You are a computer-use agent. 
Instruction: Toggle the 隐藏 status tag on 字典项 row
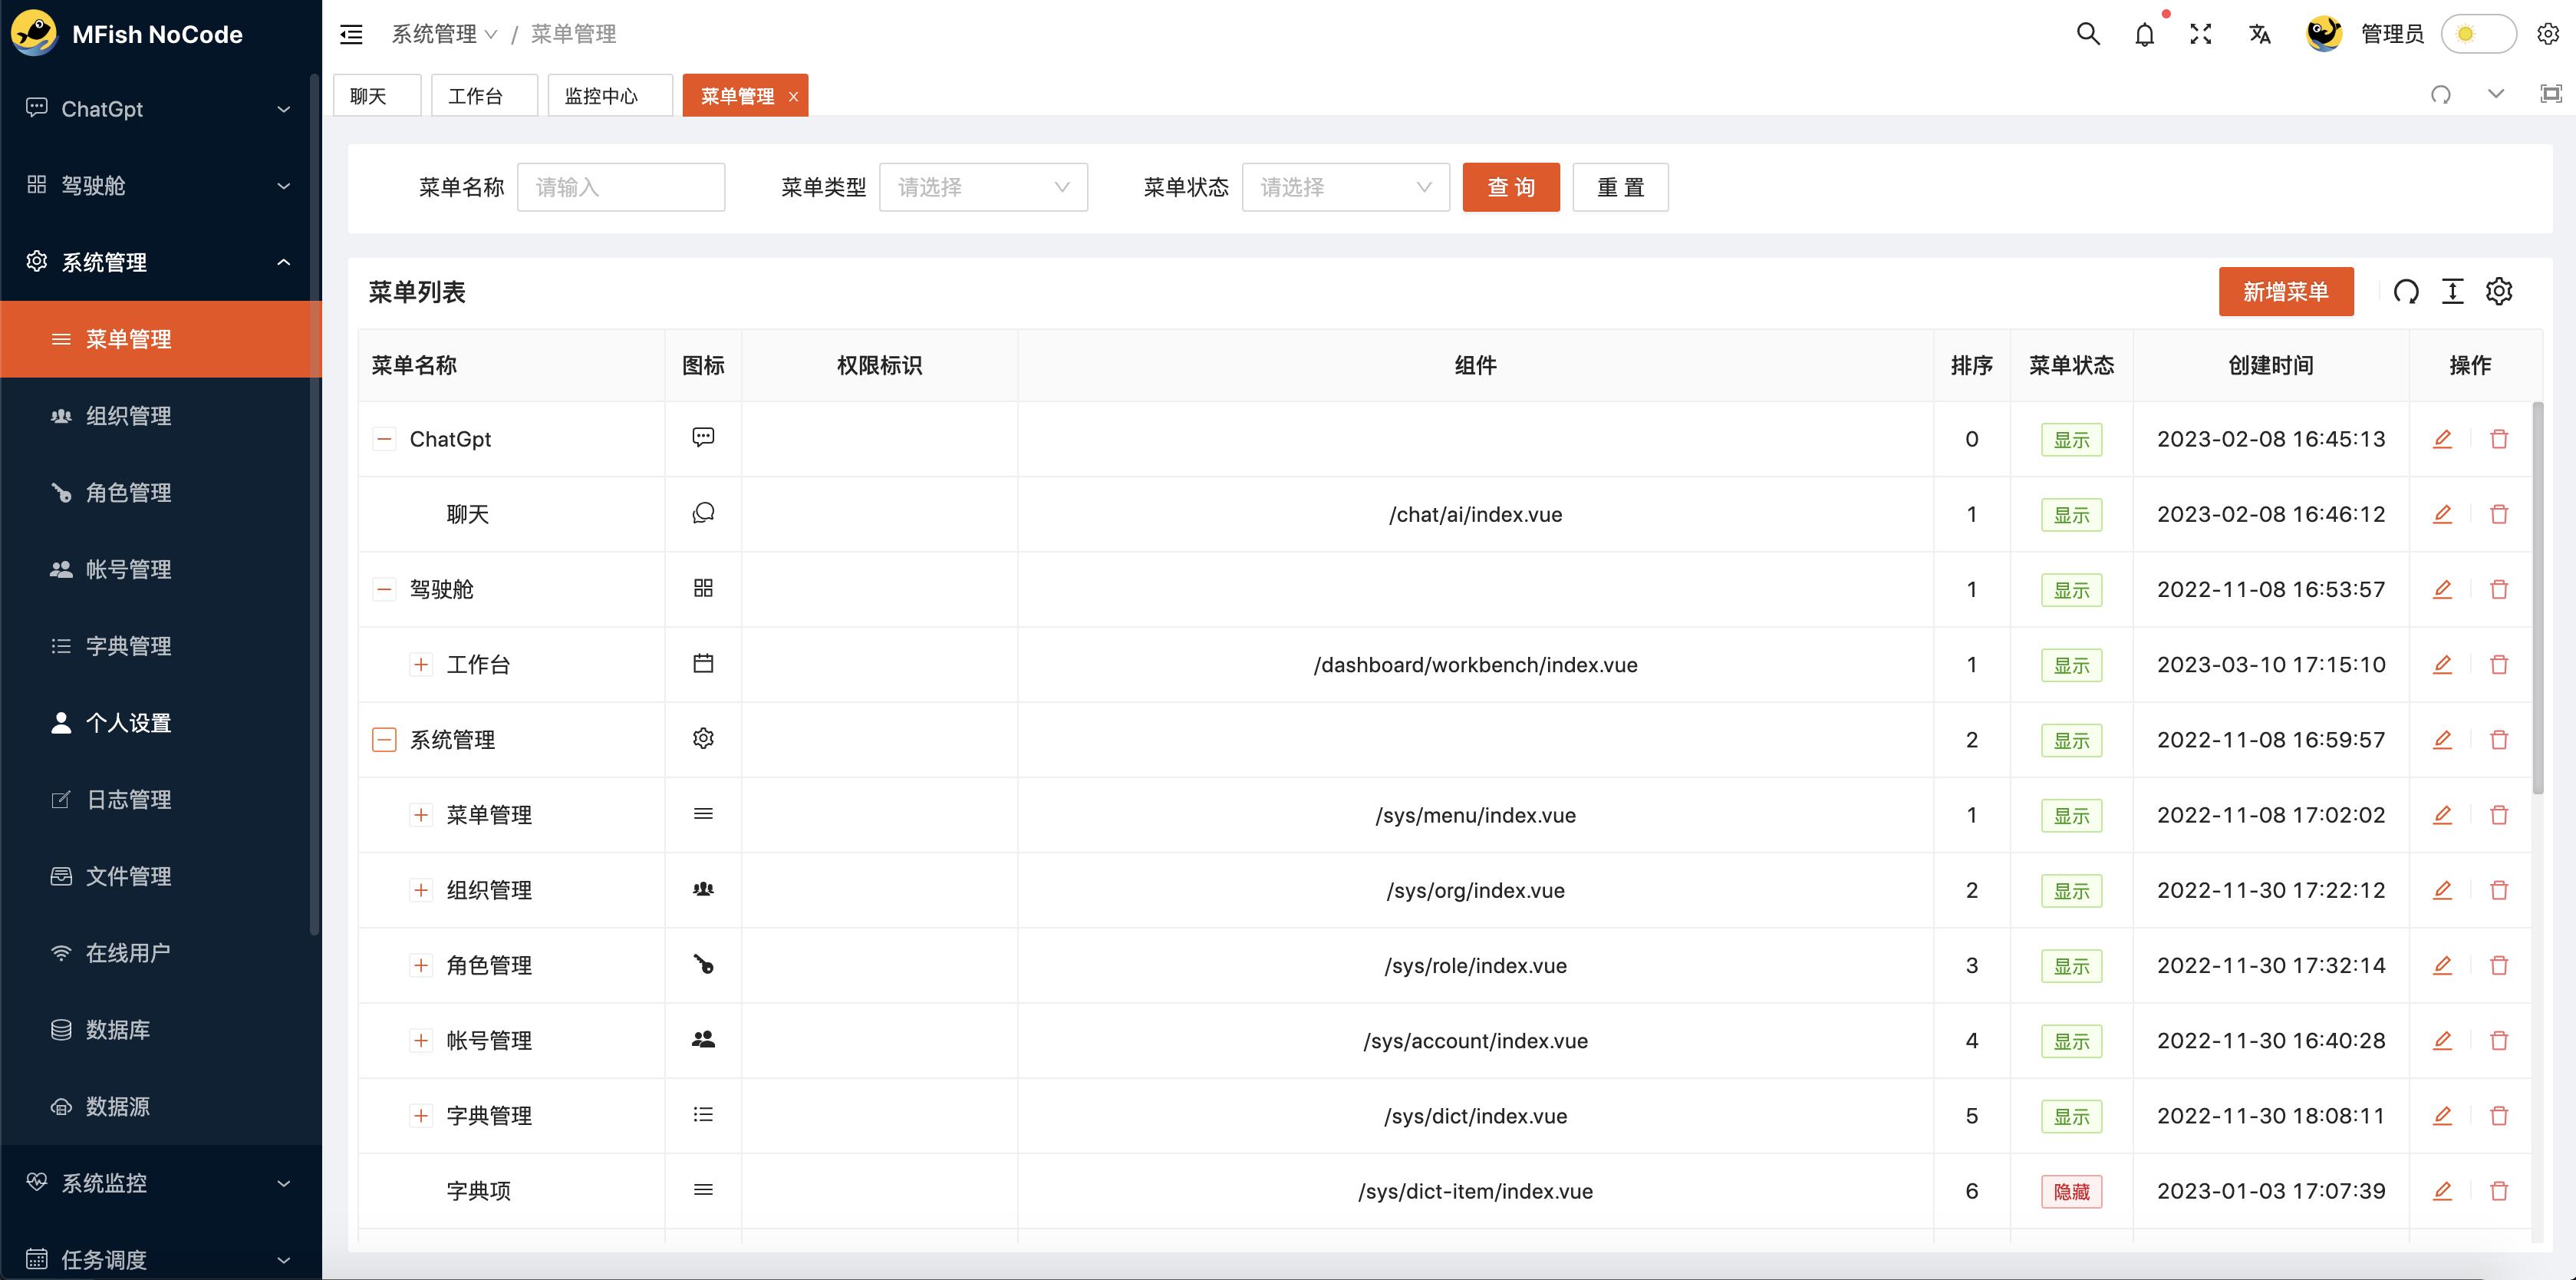point(2071,1191)
